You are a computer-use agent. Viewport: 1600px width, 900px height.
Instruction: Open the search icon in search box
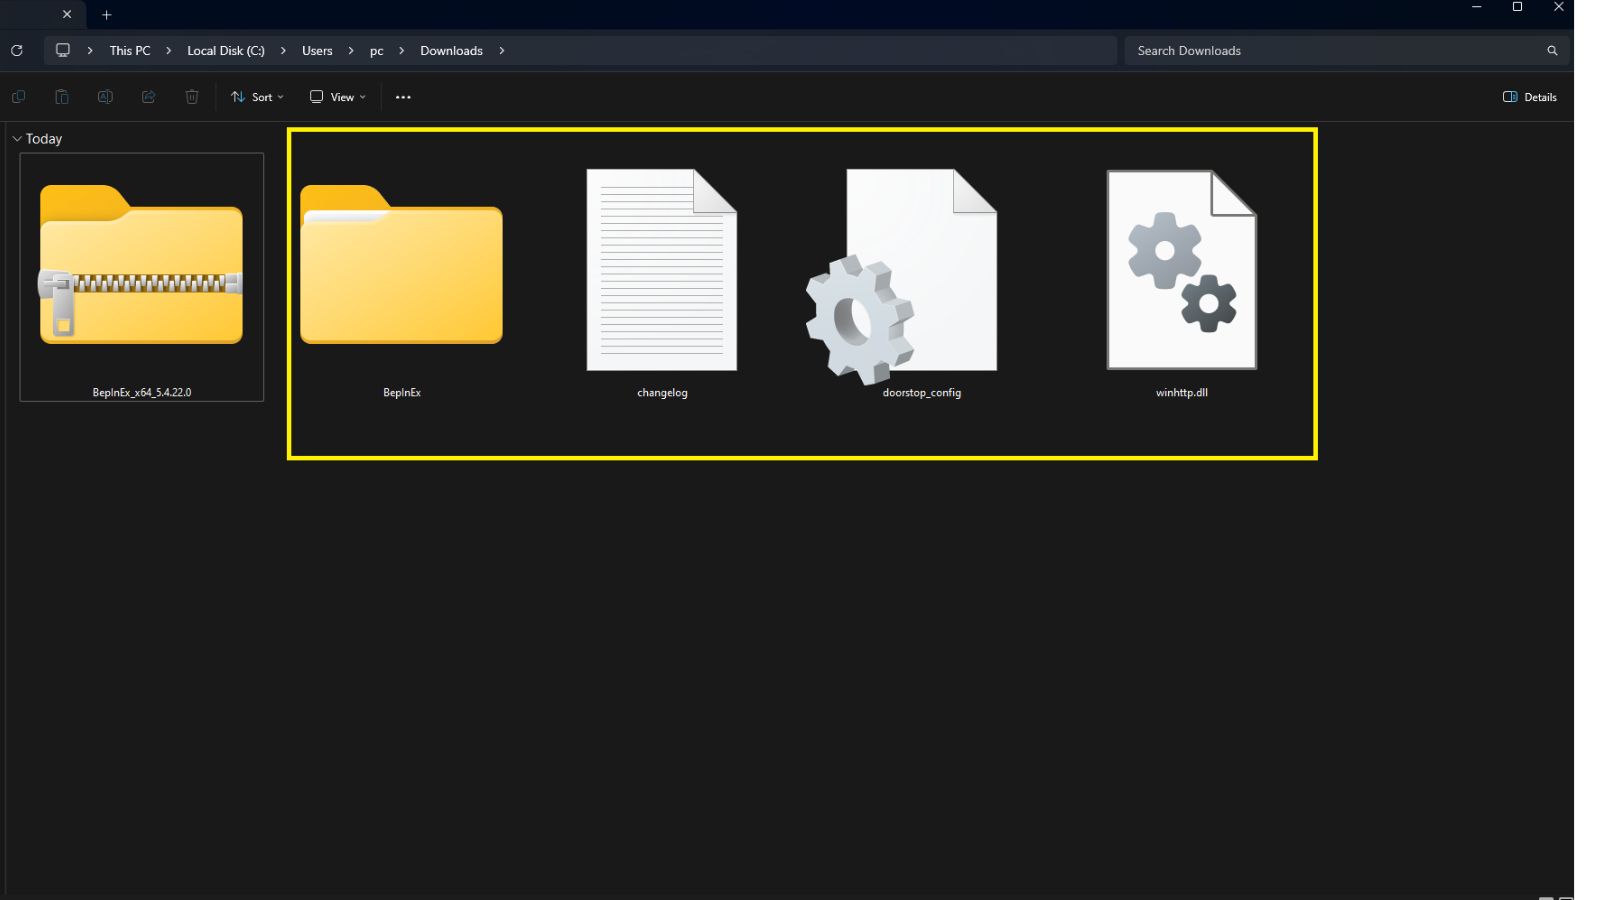point(1551,50)
